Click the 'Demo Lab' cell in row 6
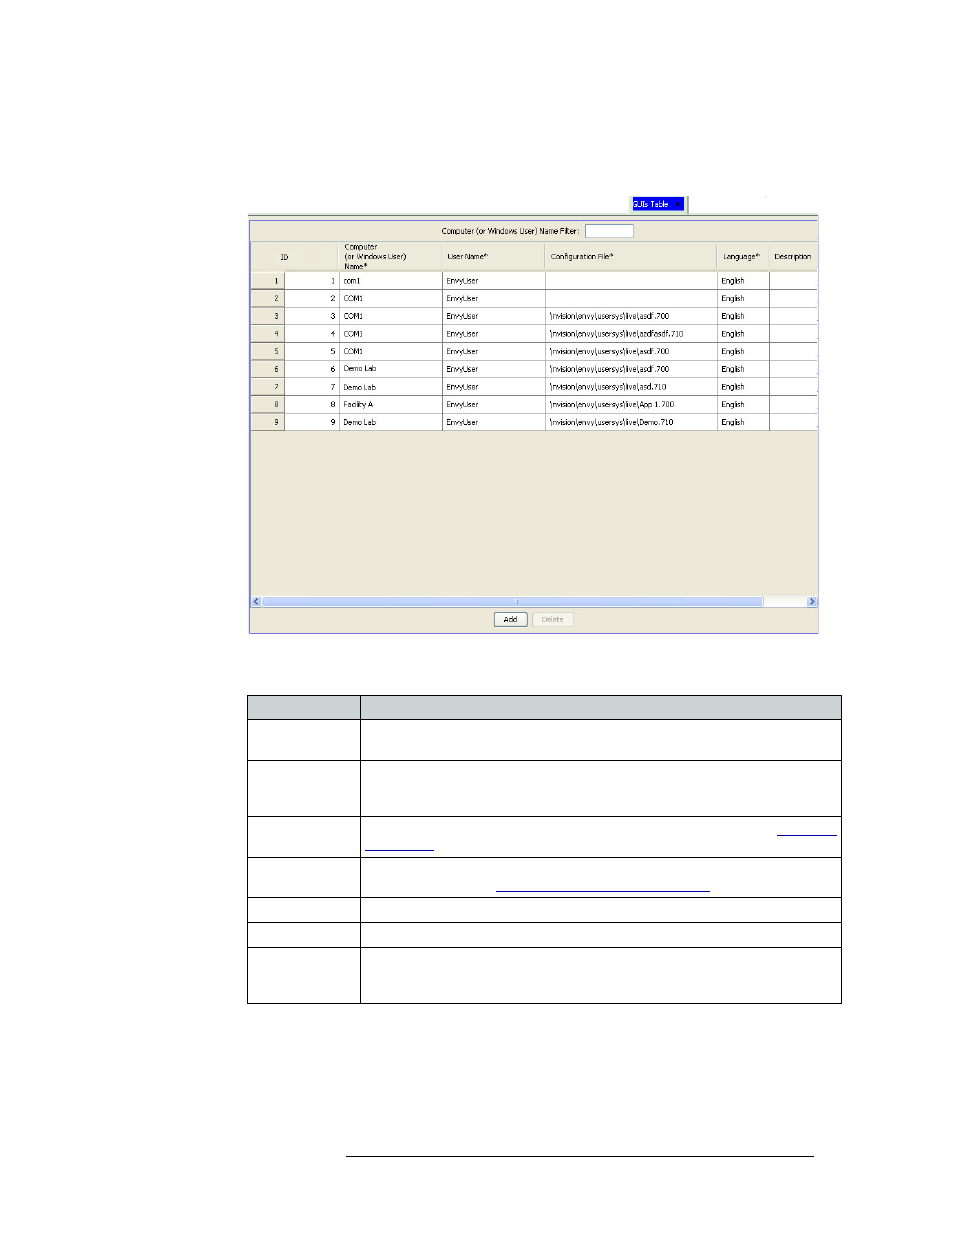The height and width of the screenshot is (1235, 954). [390, 369]
